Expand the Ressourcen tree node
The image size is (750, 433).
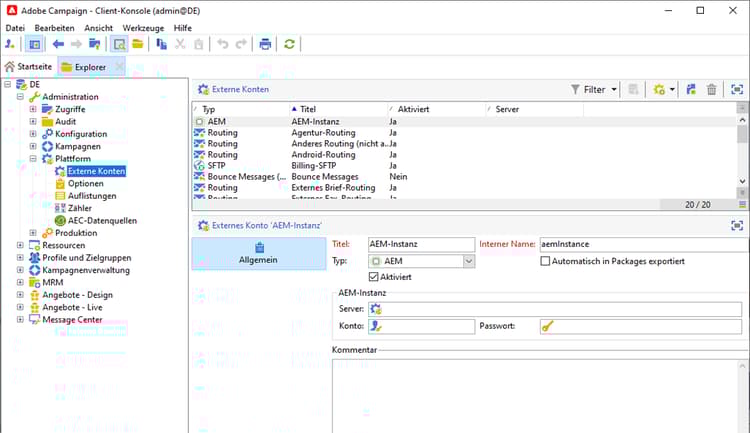pyautogui.click(x=20, y=245)
